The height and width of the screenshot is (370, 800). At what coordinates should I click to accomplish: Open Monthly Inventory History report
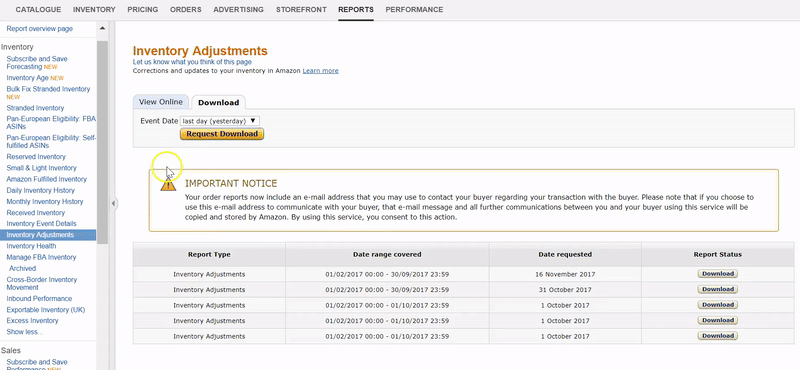click(x=44, y=202)
